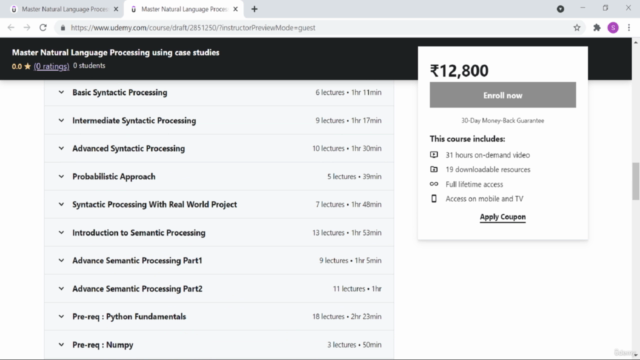
Task: Open the (0 ratings) link
Action: coord(51,66)
